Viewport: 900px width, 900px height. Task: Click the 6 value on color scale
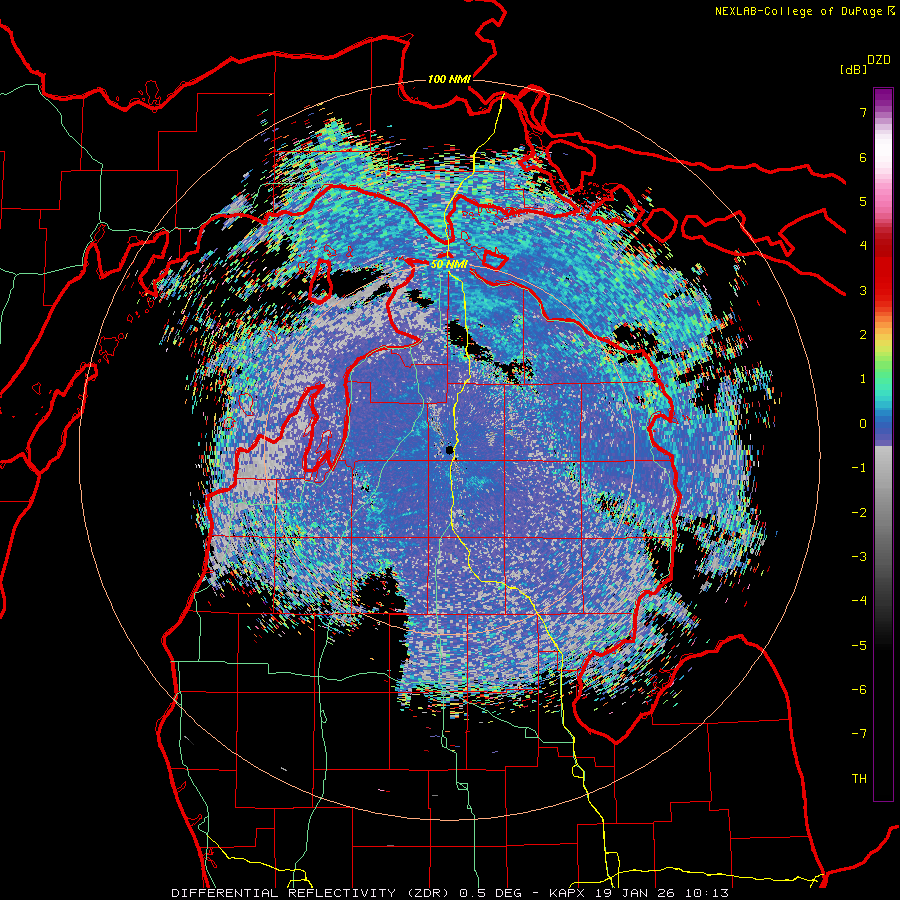point(863,157)
